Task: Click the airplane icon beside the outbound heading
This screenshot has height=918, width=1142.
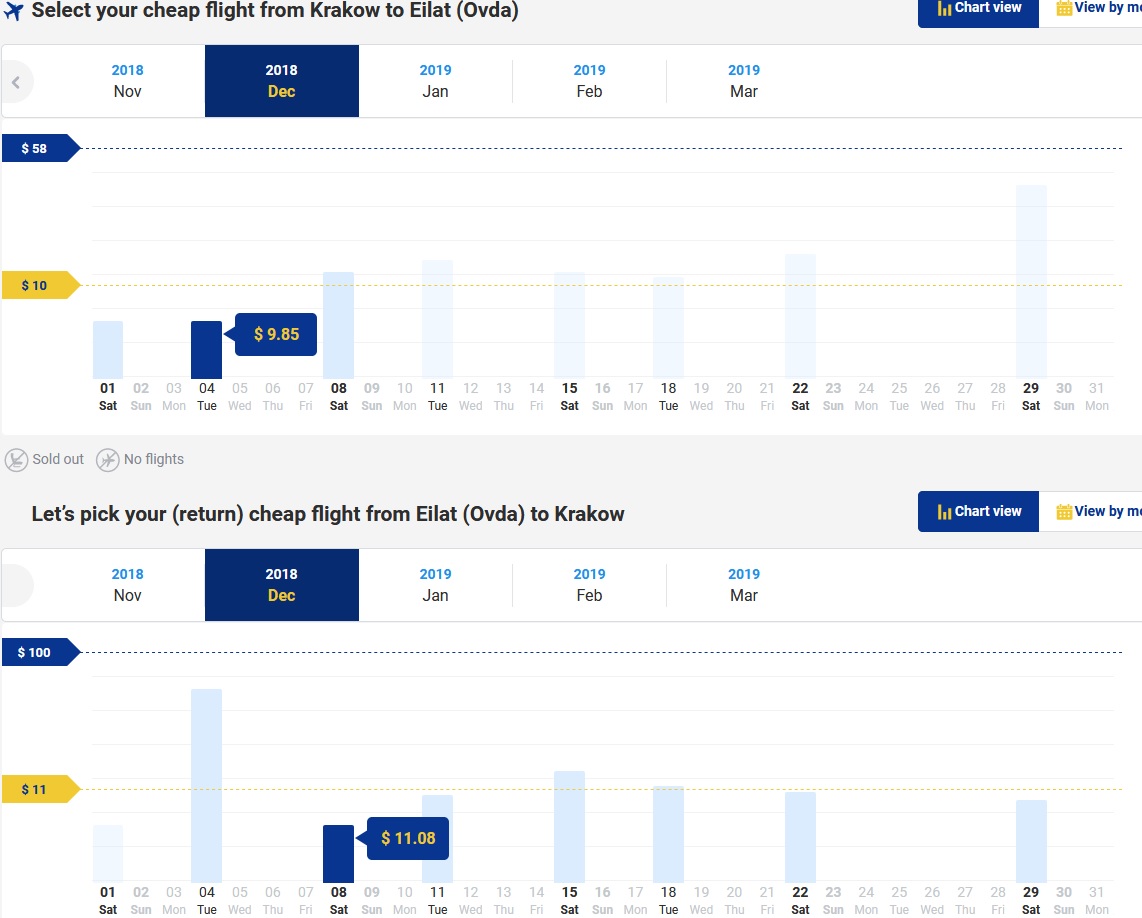Action: click(x=14, y=11)
